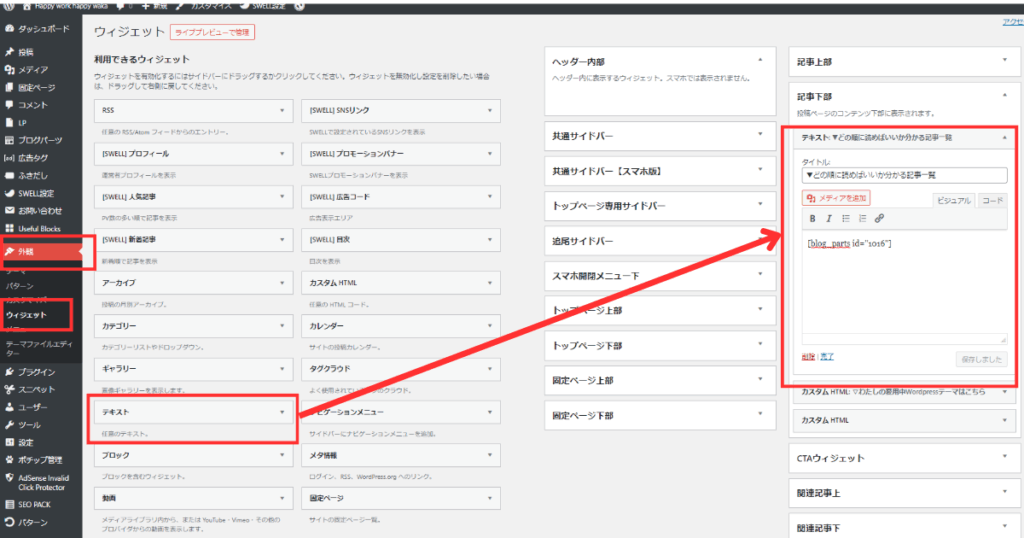Click the メディアを追加 button

pos(836,198)
